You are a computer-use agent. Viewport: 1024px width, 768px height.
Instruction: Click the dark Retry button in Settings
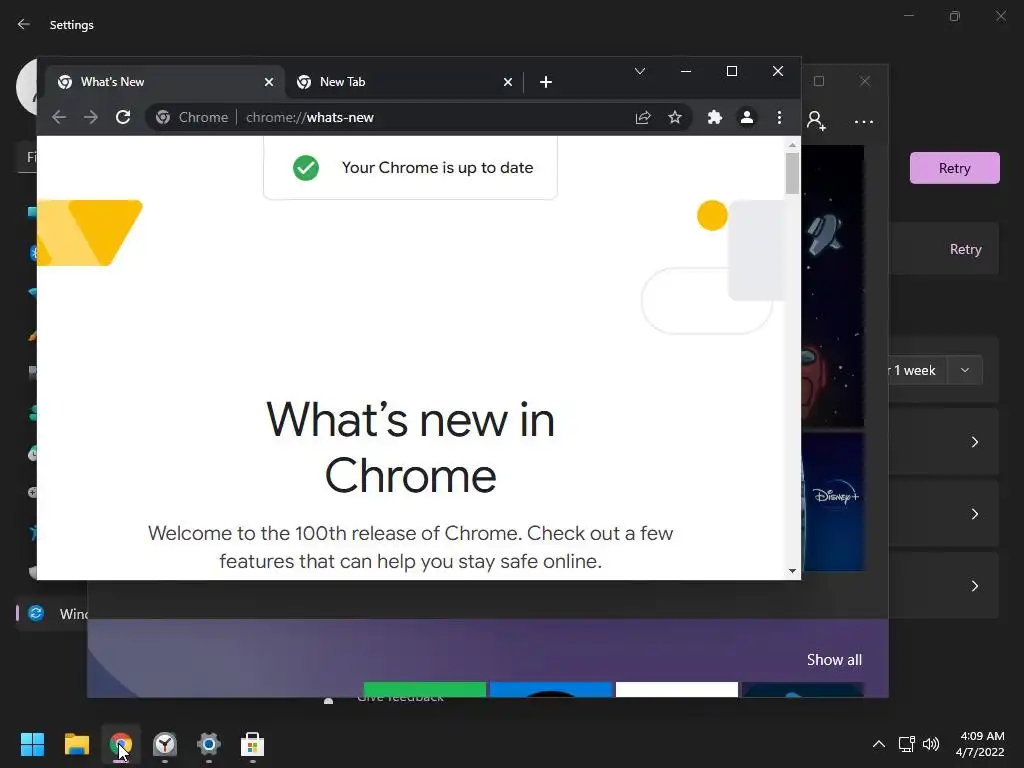coord(965,249)
